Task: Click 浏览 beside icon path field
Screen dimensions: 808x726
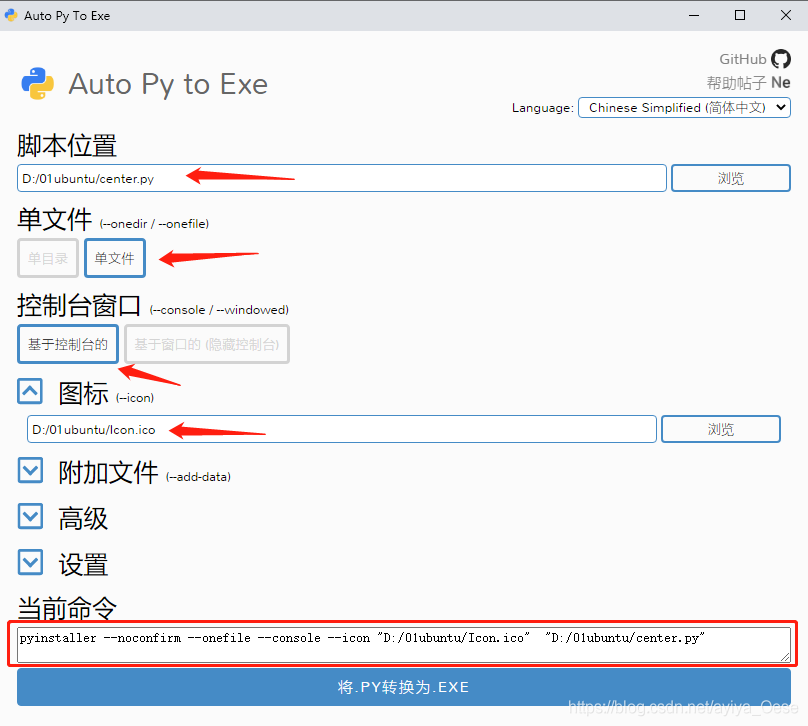Action: 720,429
